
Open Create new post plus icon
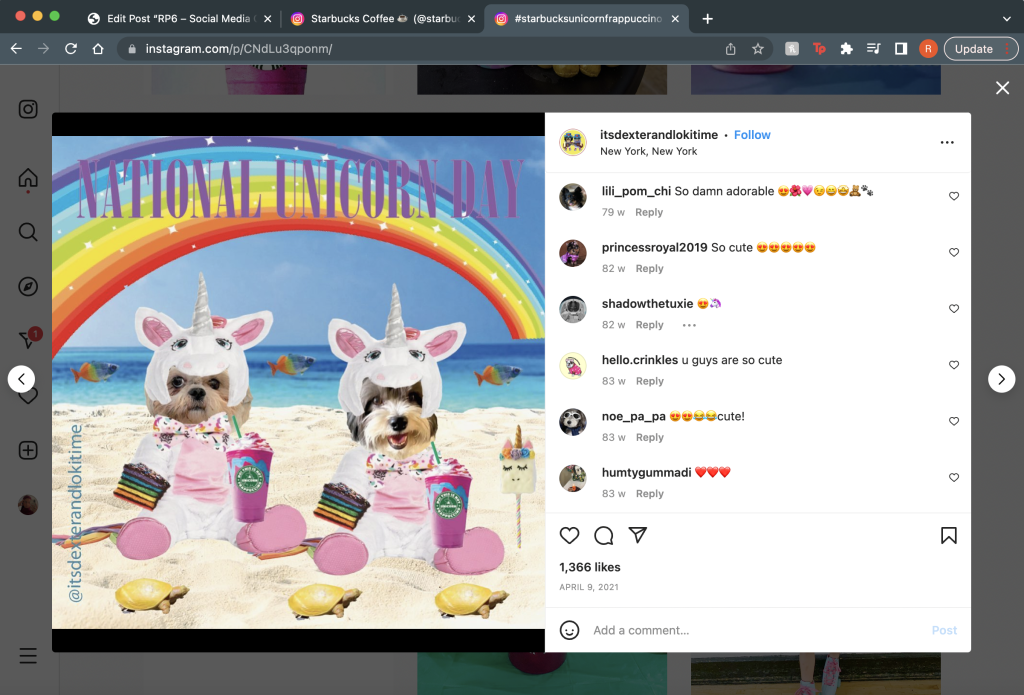click(28, 450)
